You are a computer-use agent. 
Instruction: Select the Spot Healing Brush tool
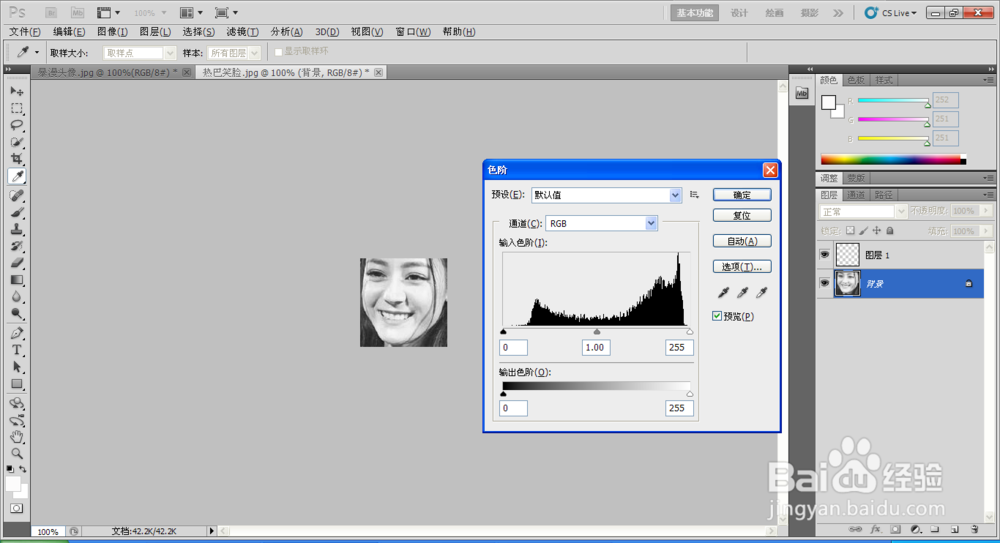tap(17, 195)
